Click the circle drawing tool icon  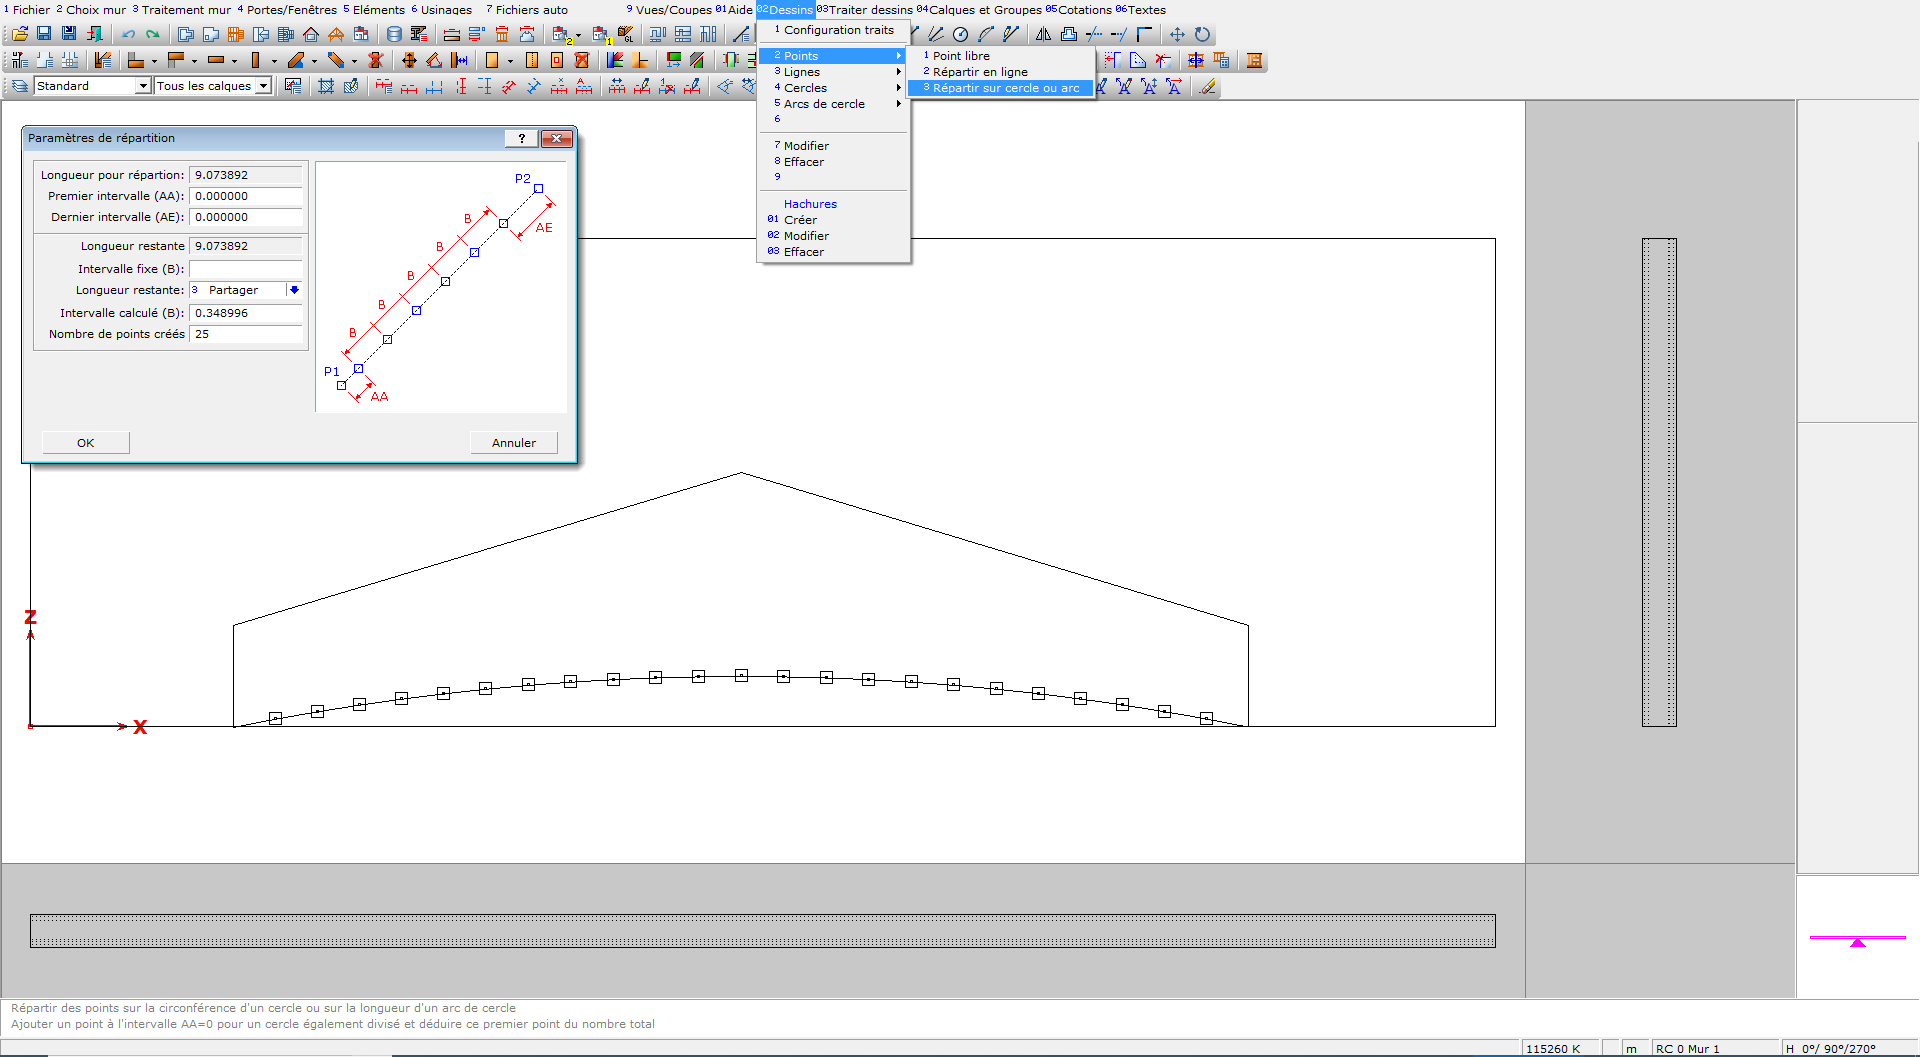click(960, 34)
